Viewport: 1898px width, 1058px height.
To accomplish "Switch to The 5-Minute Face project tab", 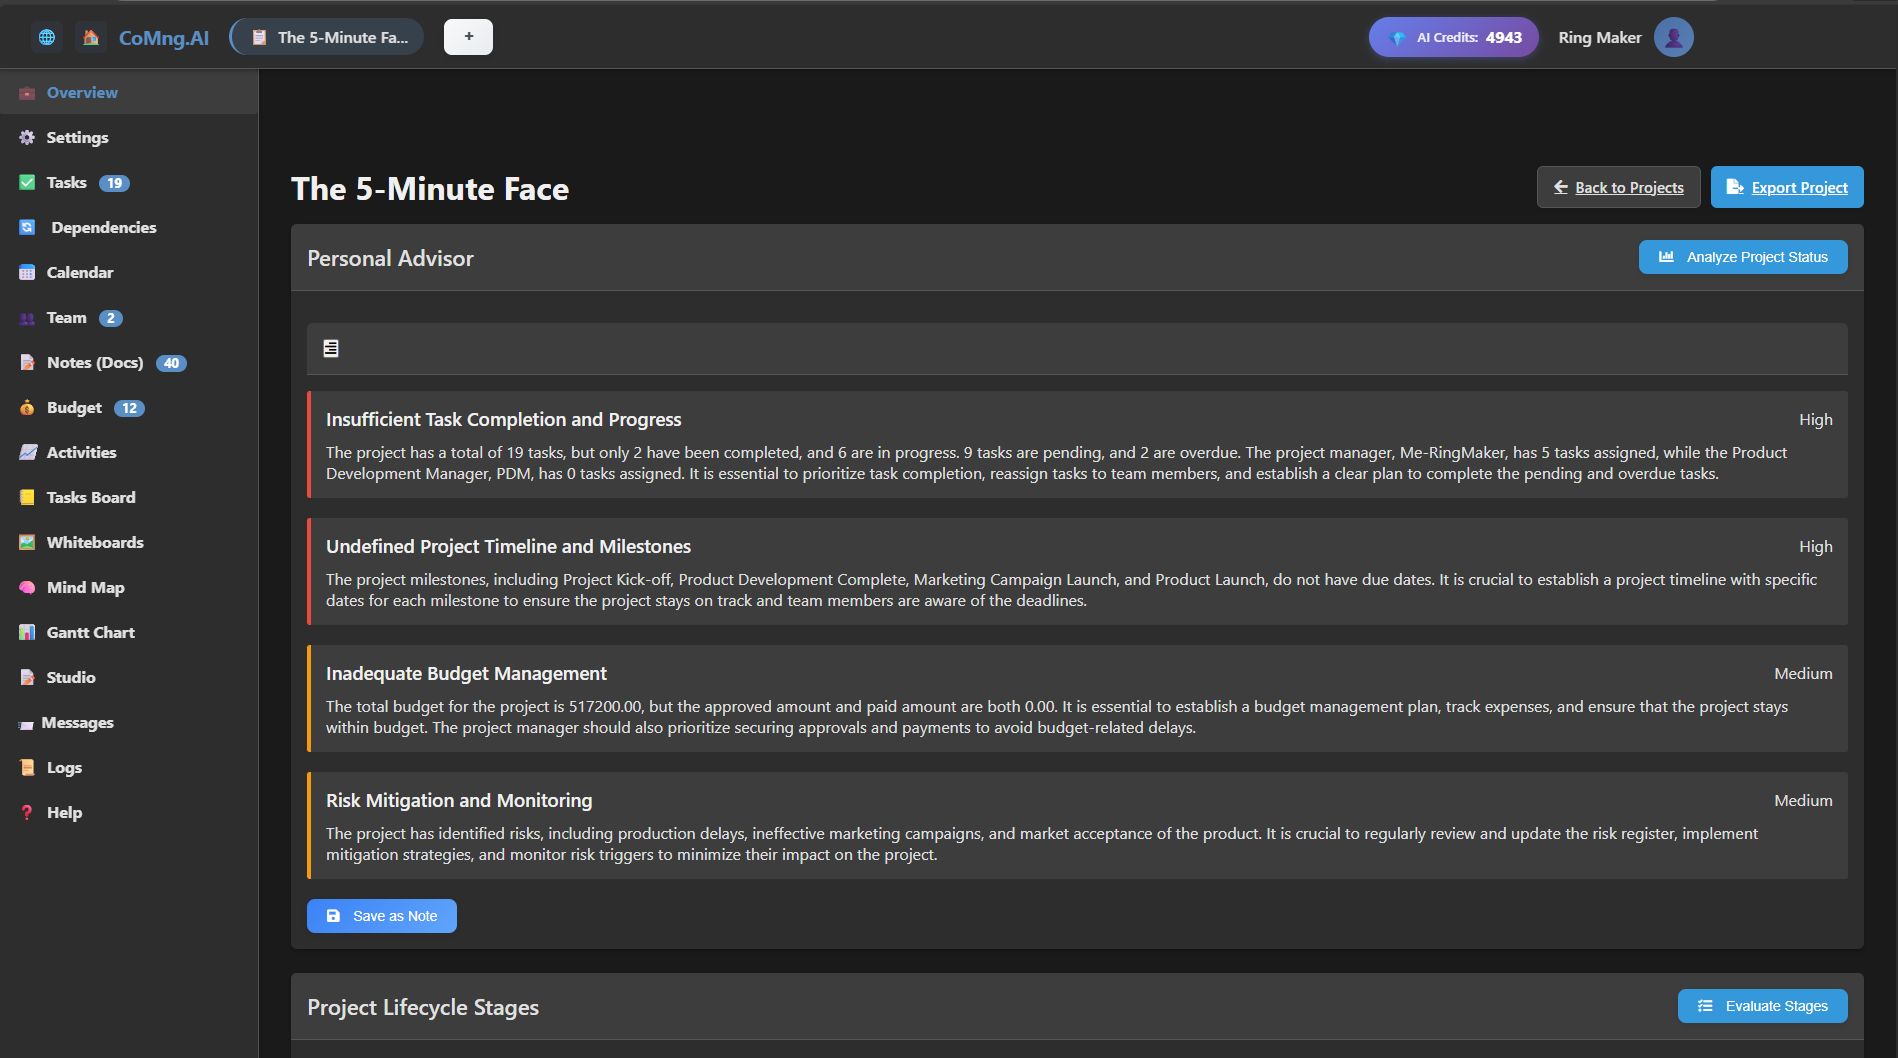I will (328, 37).
